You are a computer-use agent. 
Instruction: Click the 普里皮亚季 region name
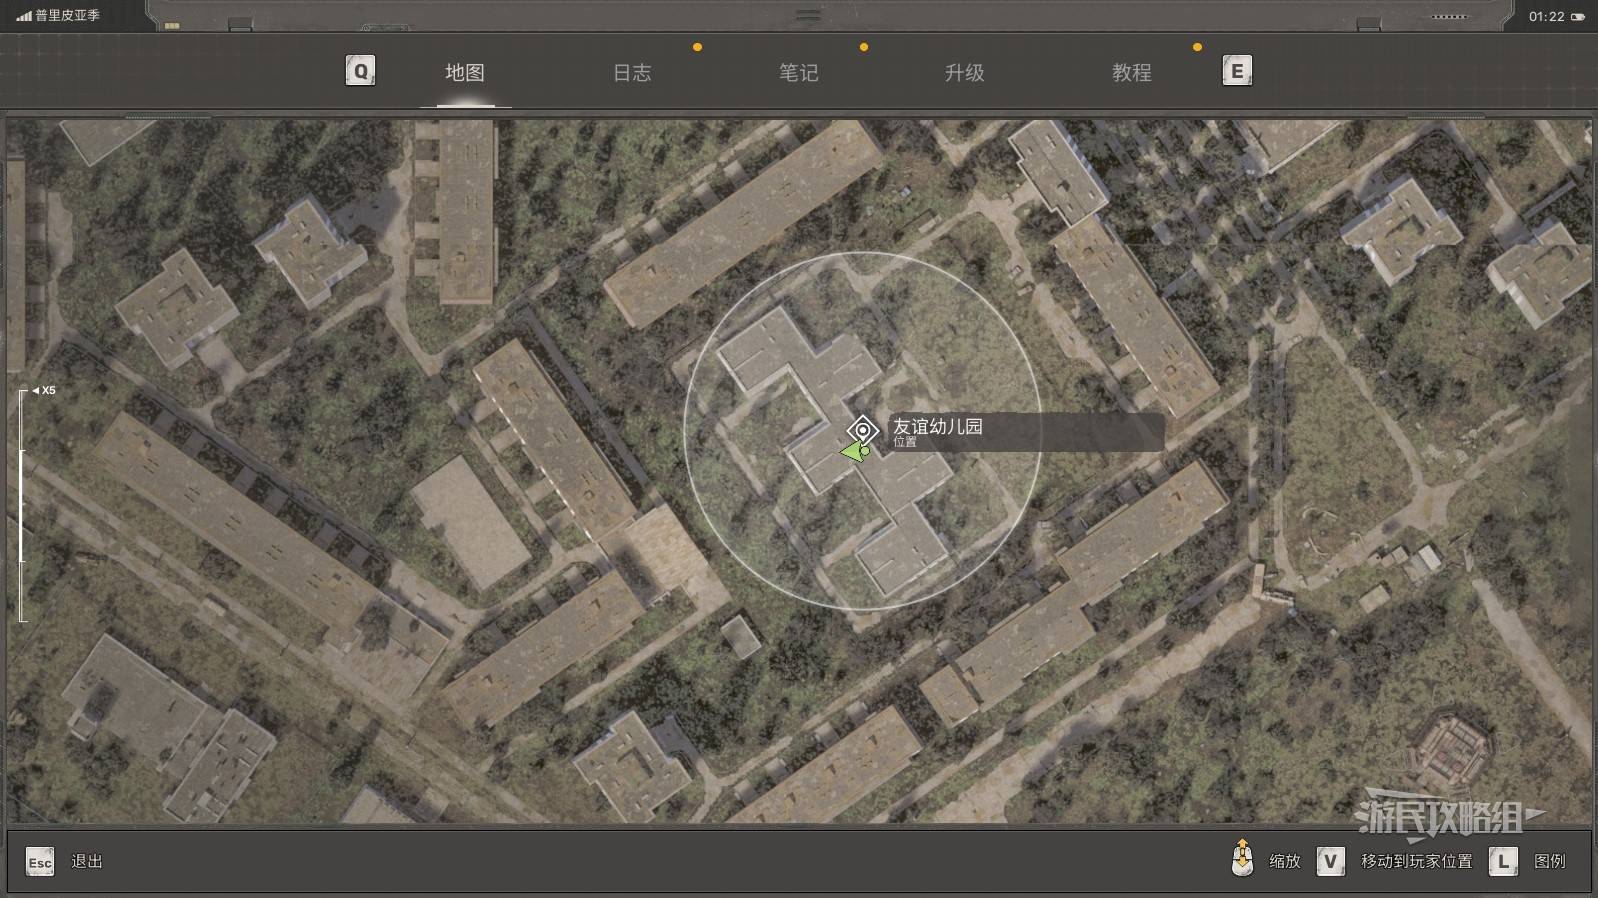68,16
